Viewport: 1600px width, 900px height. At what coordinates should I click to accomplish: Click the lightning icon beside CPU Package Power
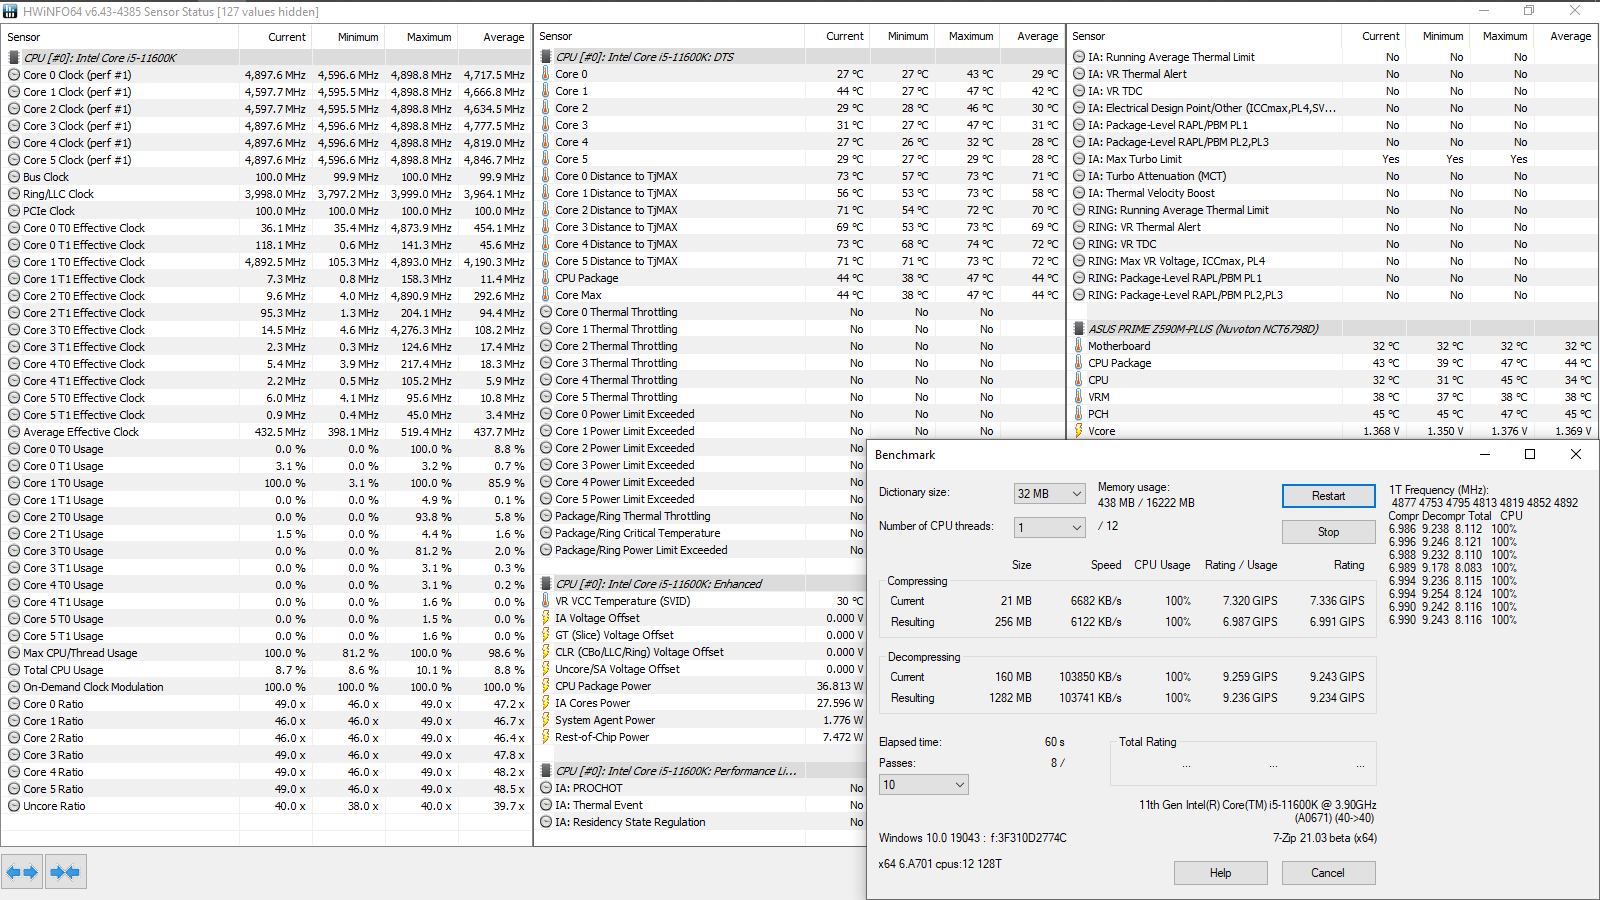(x=546, y=686)
